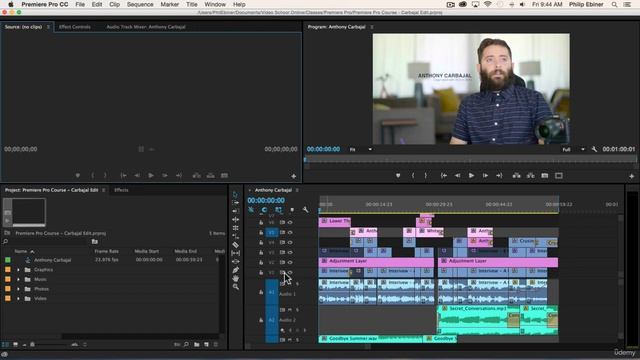
Task: Select the Zoom tool in the tools panel
Action: click(236, 287)
